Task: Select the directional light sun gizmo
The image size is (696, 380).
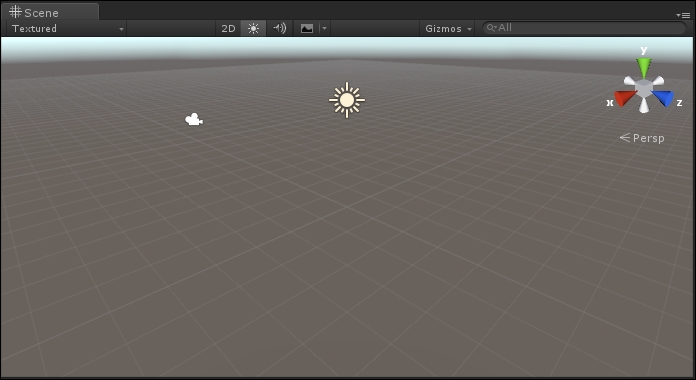Action: (347, 100)
